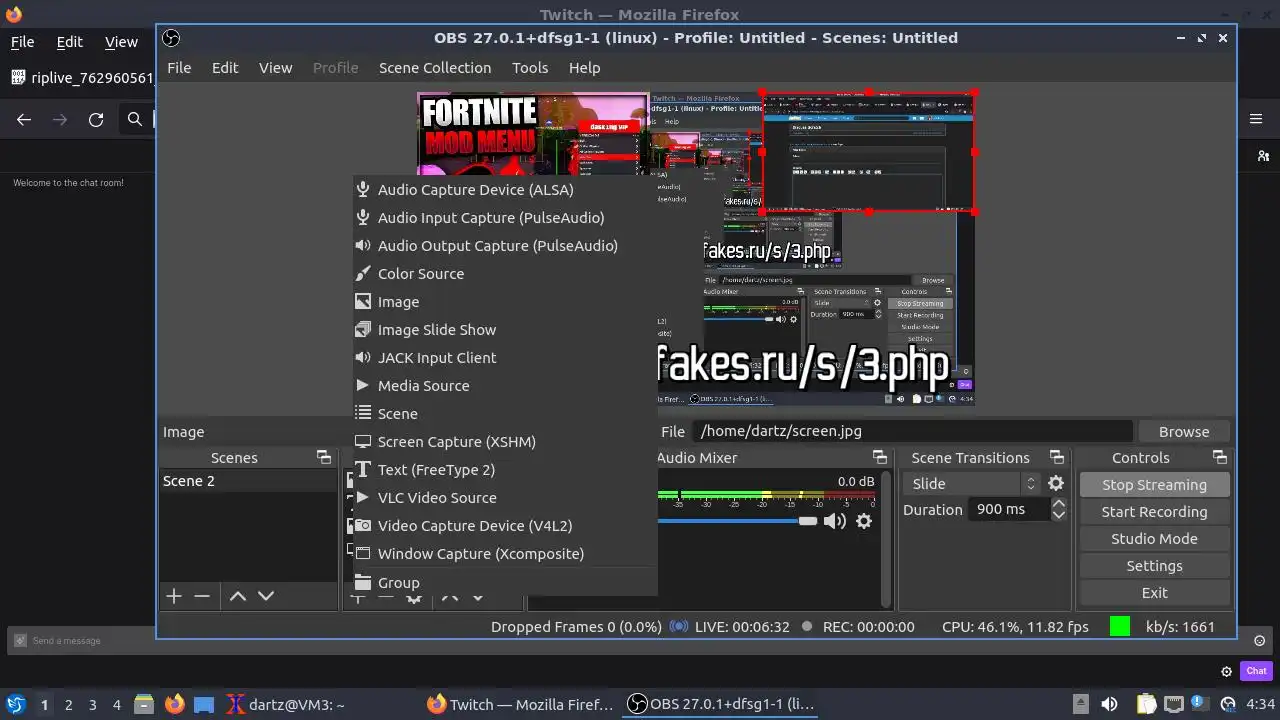
Task: Open audio mixer channel gear settings
Action: pyautogui.click(x=864, y=521)
